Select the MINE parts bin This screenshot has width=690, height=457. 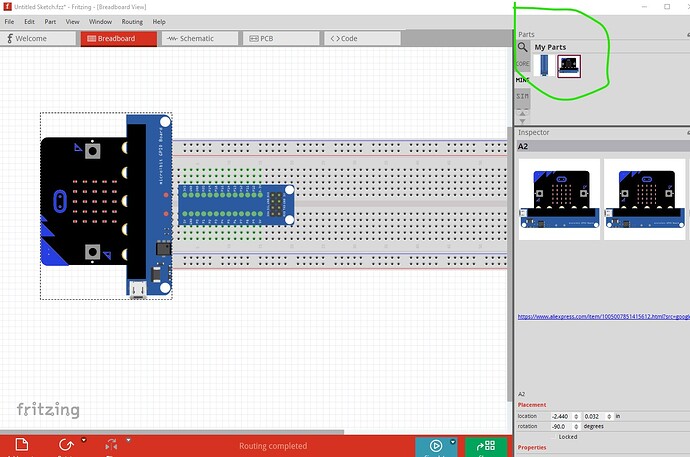522,80
